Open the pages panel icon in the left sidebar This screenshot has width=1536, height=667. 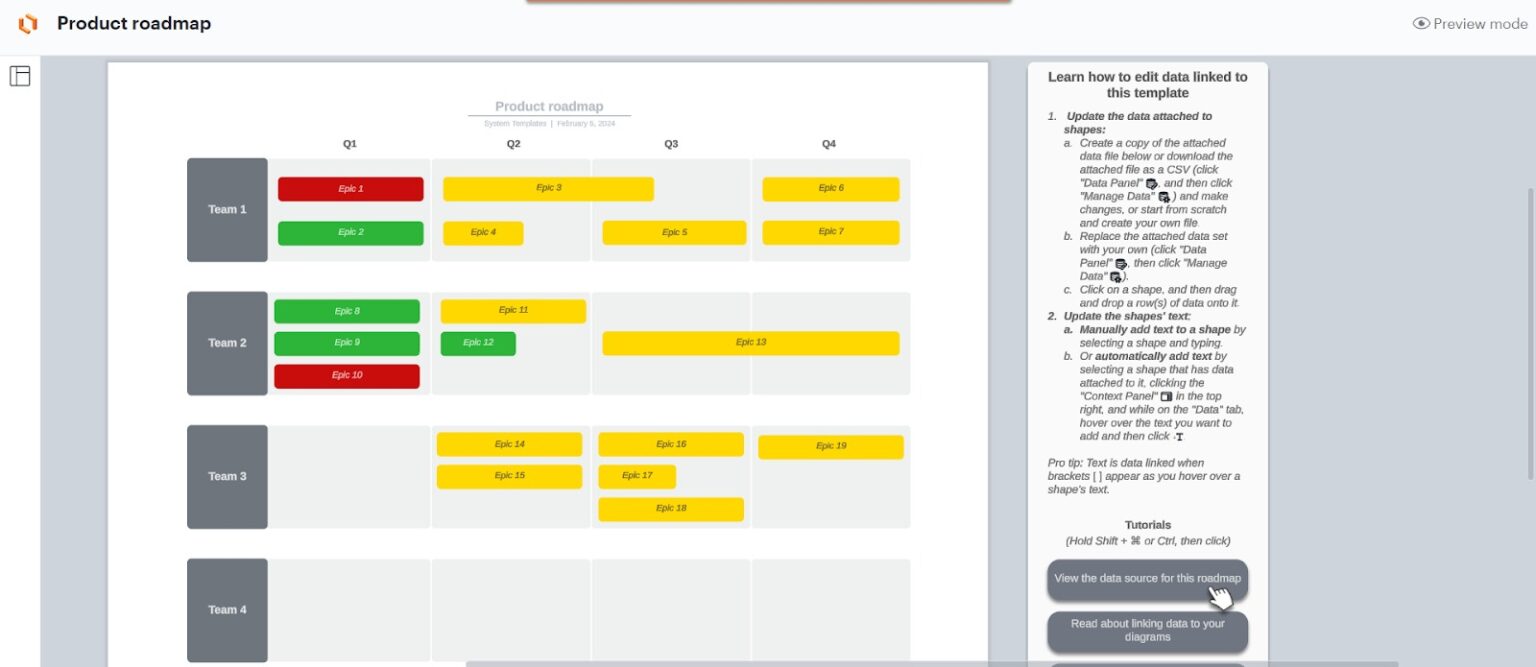pyautogui.click(x=21, y=76)
